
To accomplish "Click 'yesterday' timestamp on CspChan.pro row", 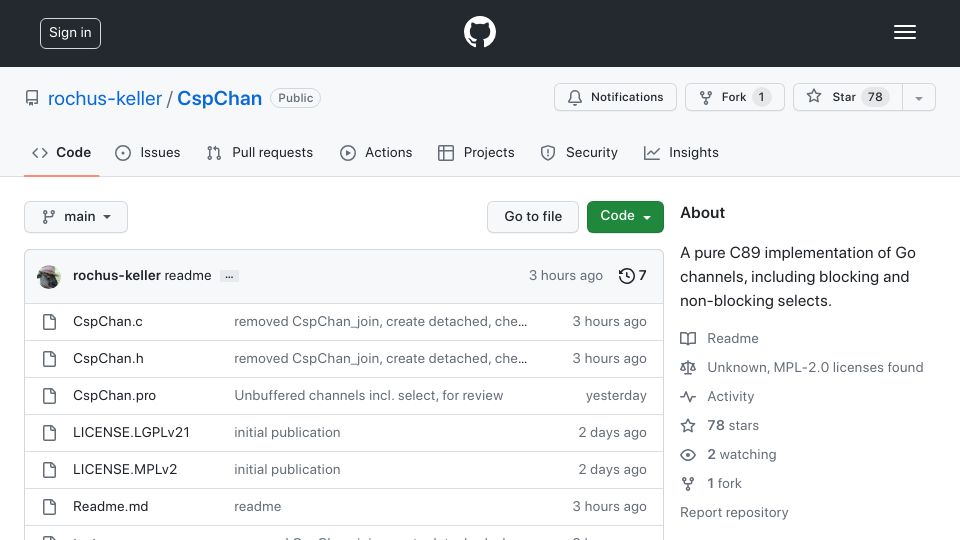I will 616,396.
